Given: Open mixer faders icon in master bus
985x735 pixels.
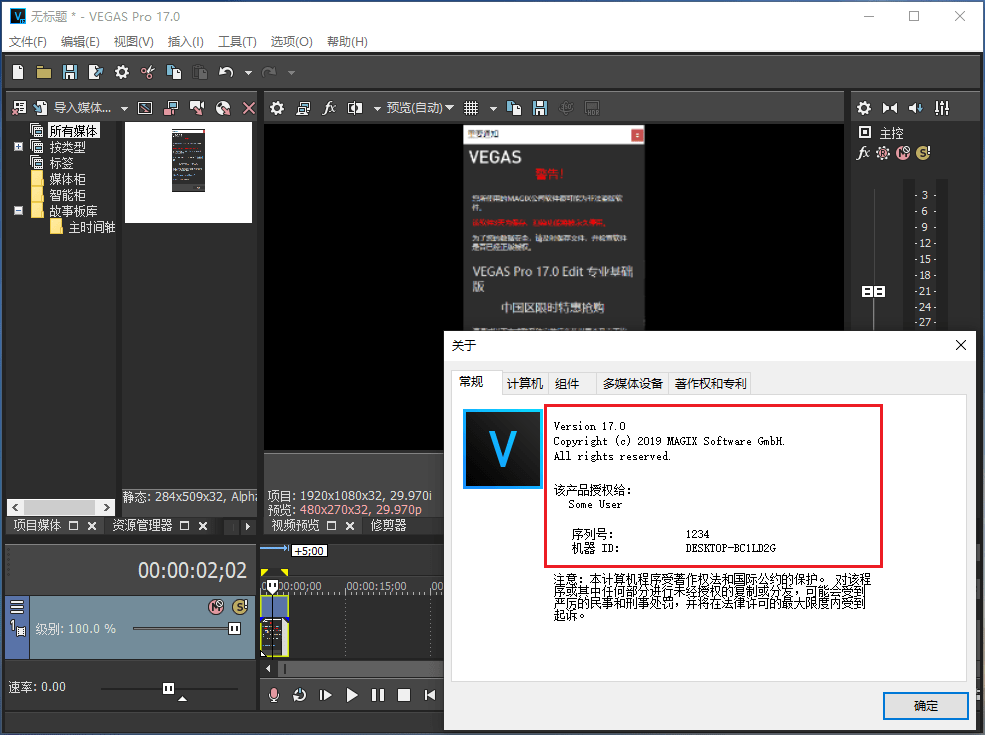Looking at the screenshot, I should (x=942, y=108).
